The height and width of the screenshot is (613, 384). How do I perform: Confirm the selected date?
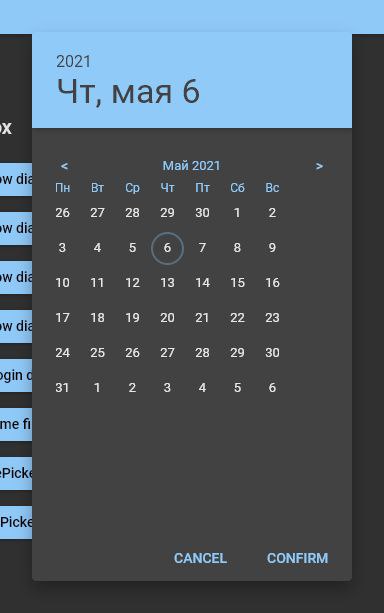click(x=297, y=558)
